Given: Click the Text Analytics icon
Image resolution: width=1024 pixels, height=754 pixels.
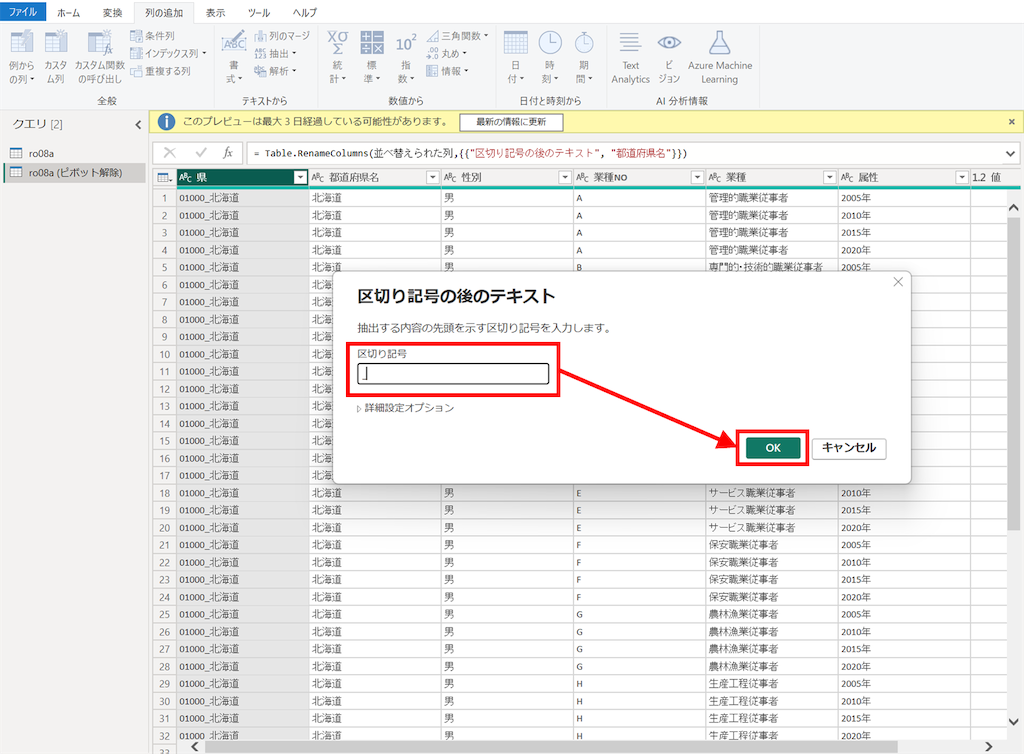Looking at the screenshot, I should pos(630,42).
